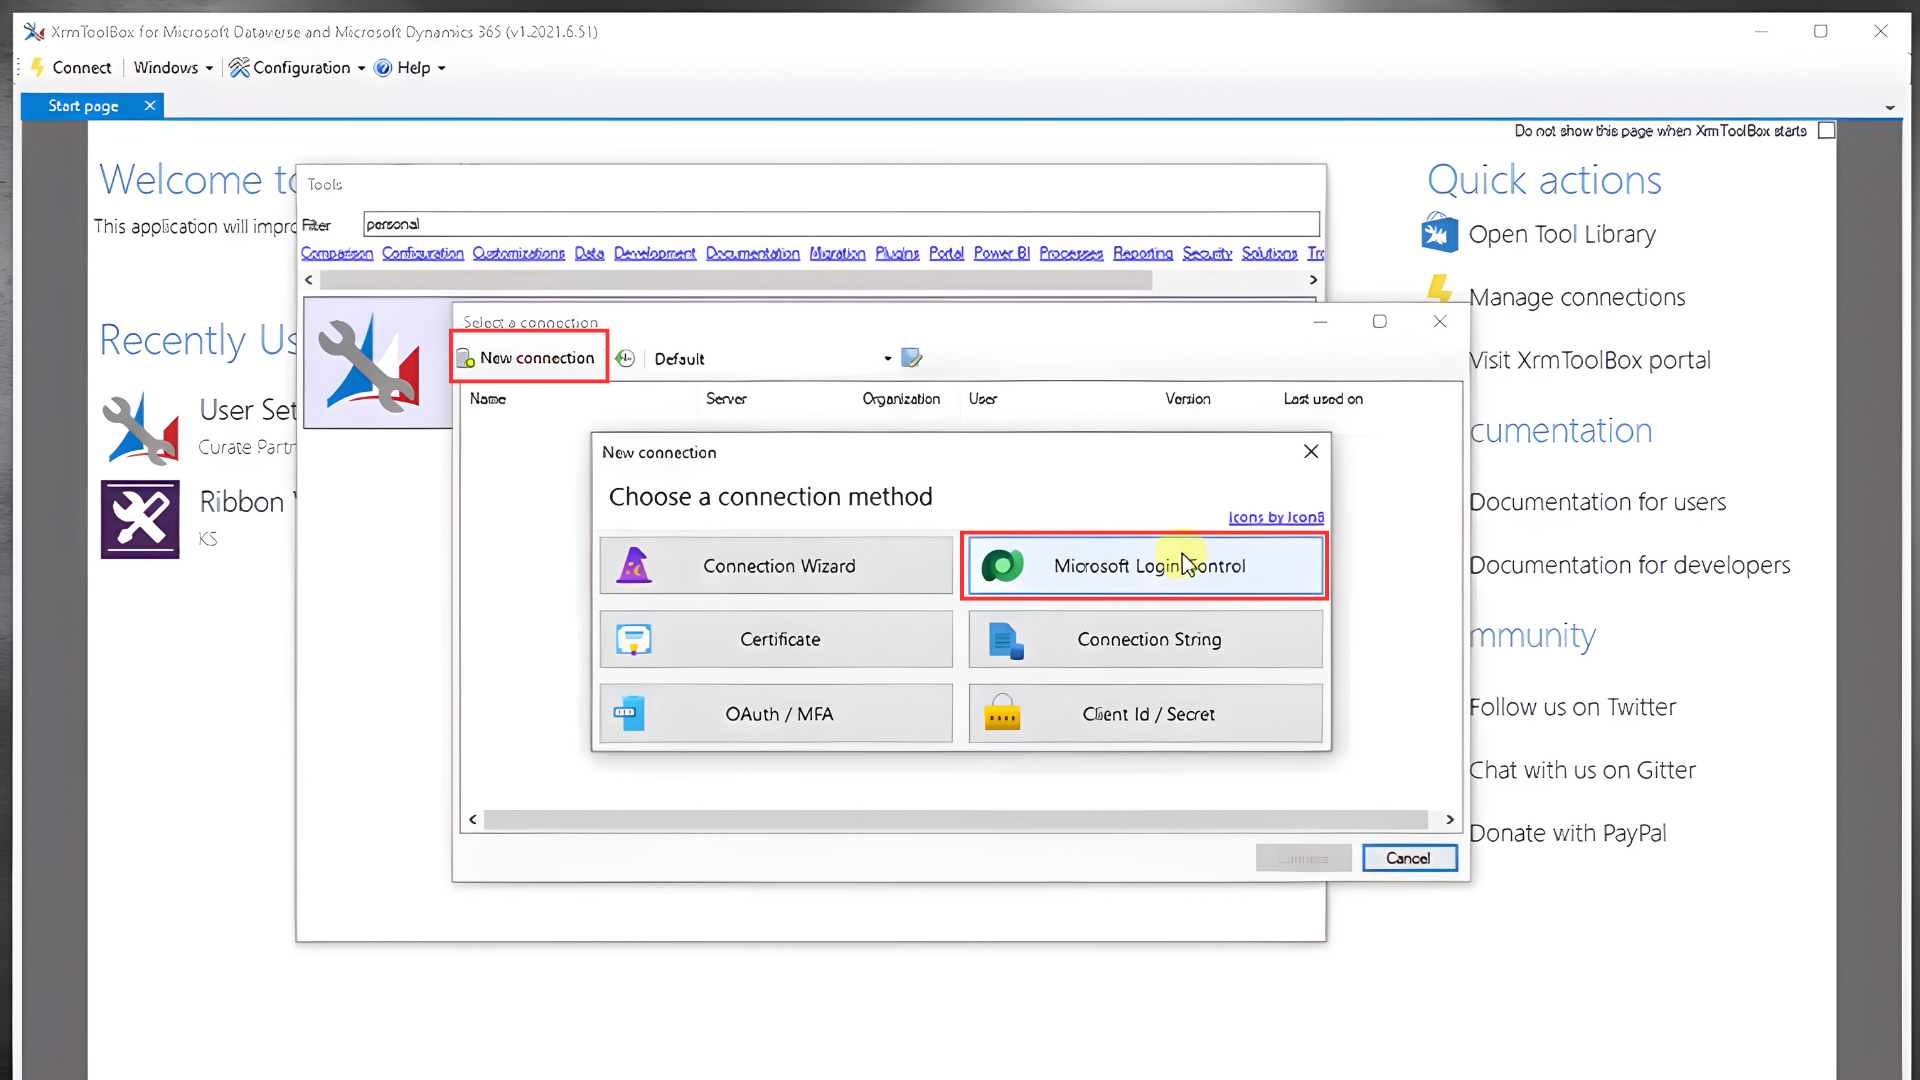Click the Ribbon Workbench recently used icon
The height and width of the screenshot is (1080, 1920).
[140, 519]
